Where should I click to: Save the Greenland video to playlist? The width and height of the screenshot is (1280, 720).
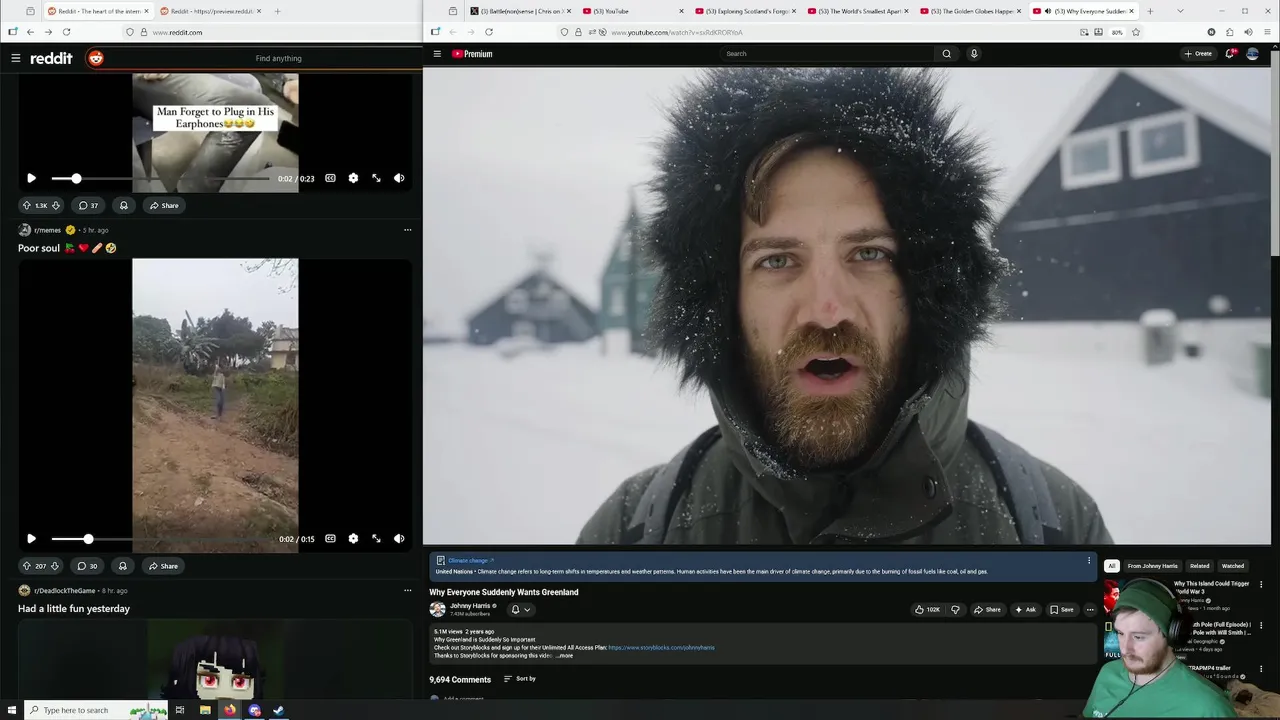[1061, 609]
